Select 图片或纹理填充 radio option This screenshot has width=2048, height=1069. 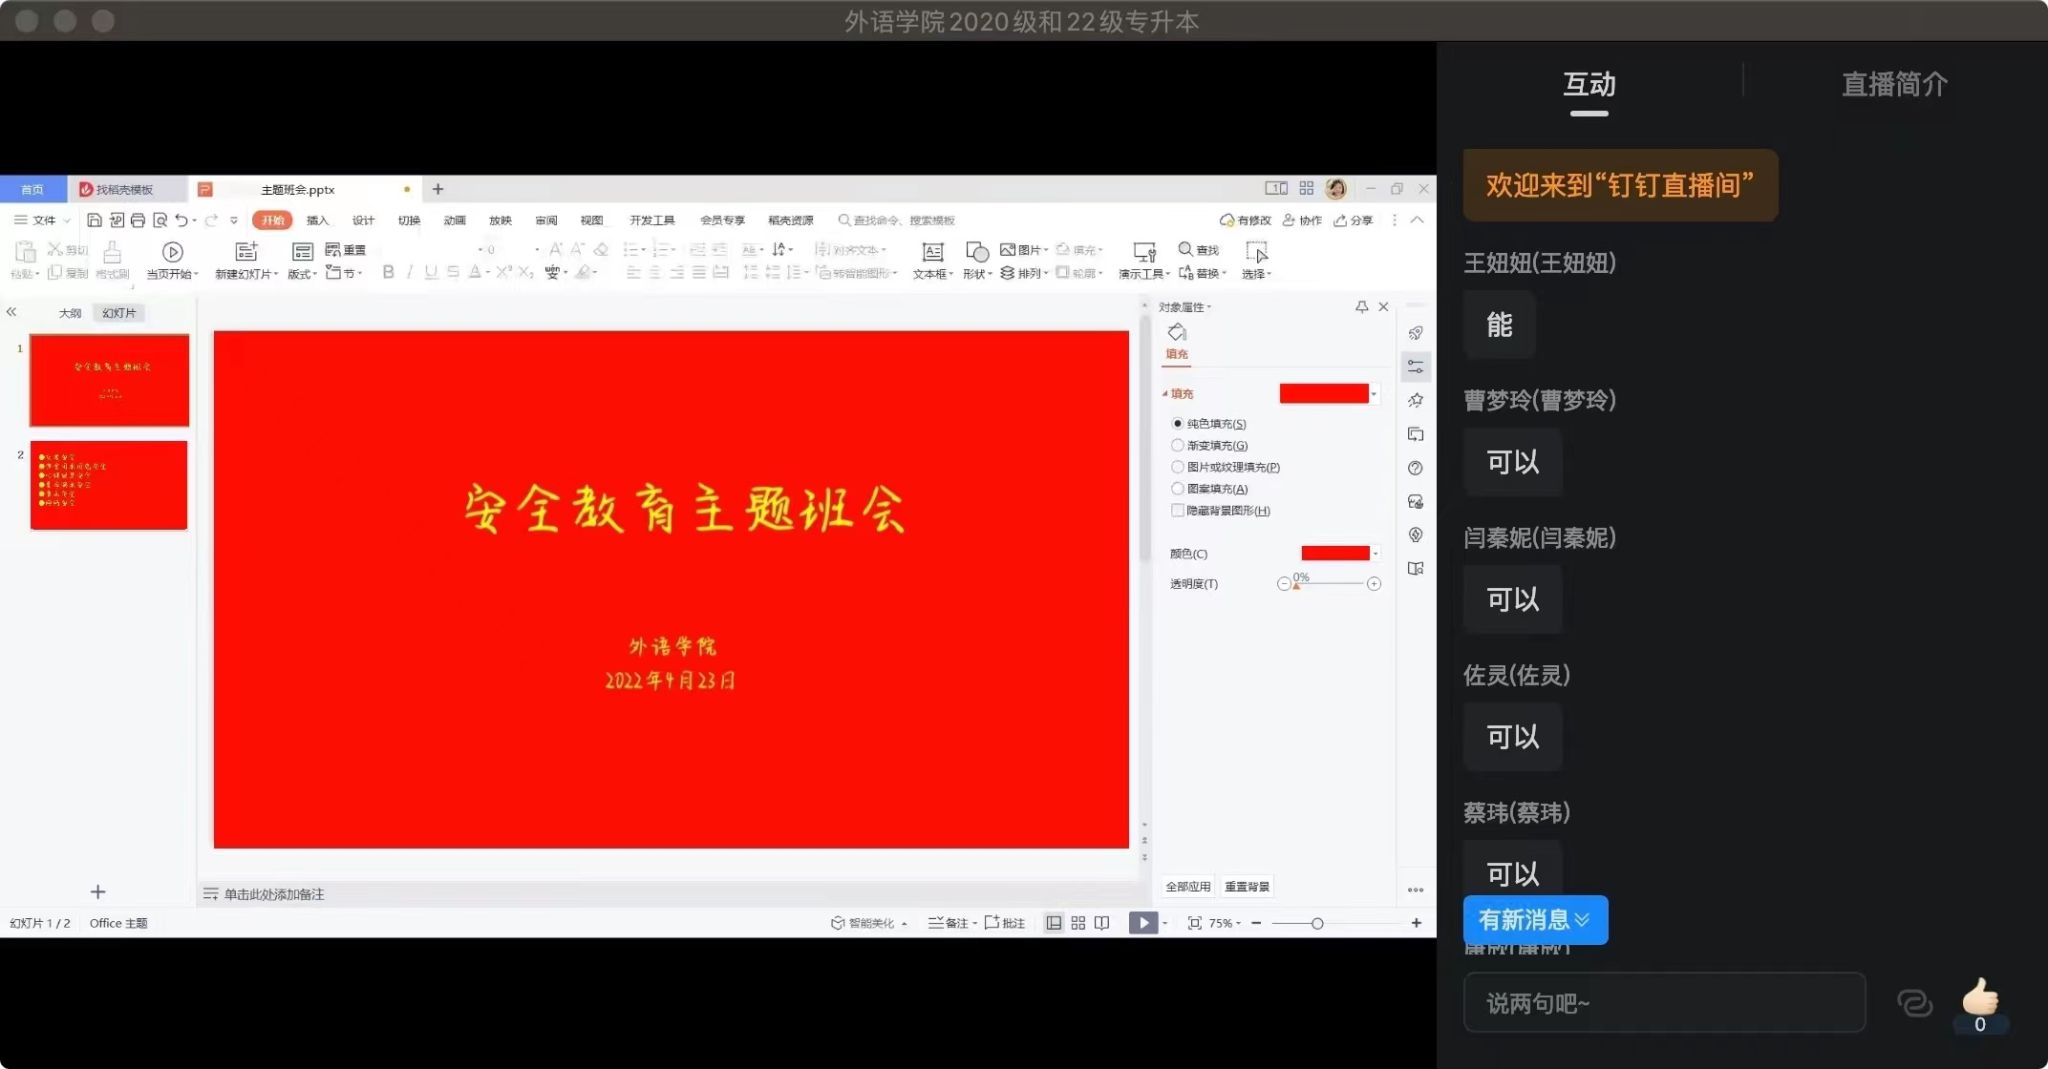coord(1178,467)
